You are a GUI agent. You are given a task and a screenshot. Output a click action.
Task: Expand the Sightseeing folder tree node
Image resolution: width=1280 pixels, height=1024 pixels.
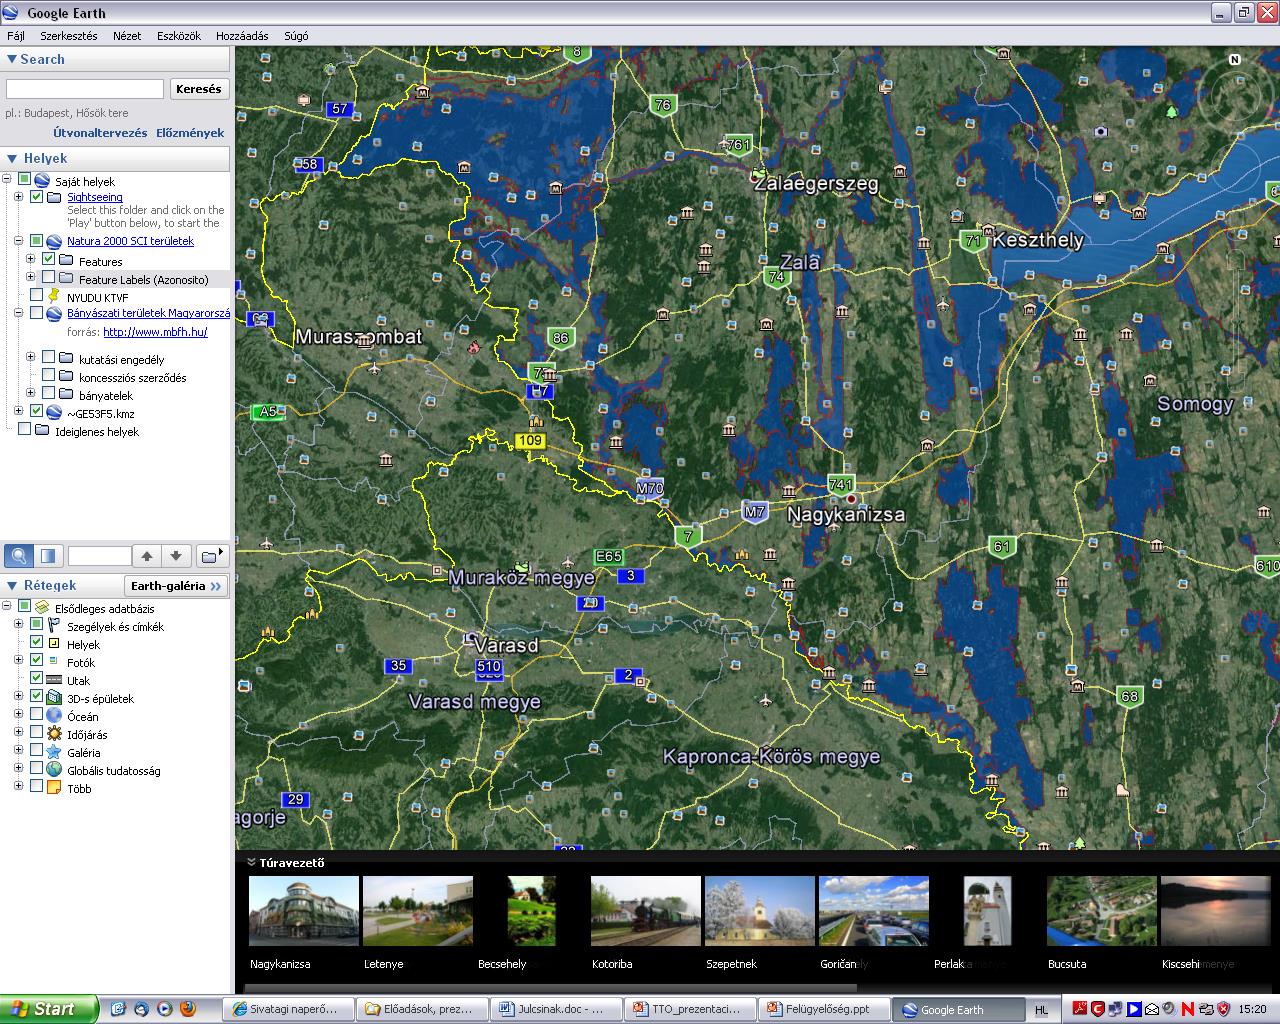pos(18,197)
